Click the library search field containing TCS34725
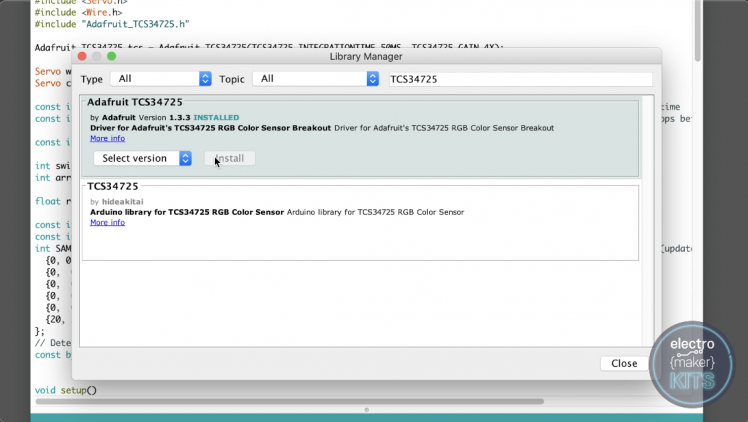Viewport: 748px width, 422px height. [x=520, y=79]
